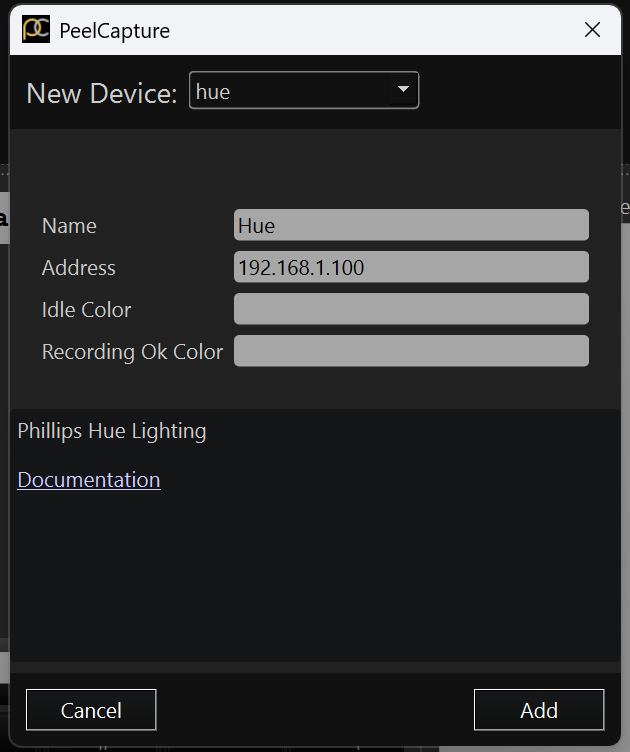
Task: Click the Address label text
Action: point(79,268)
